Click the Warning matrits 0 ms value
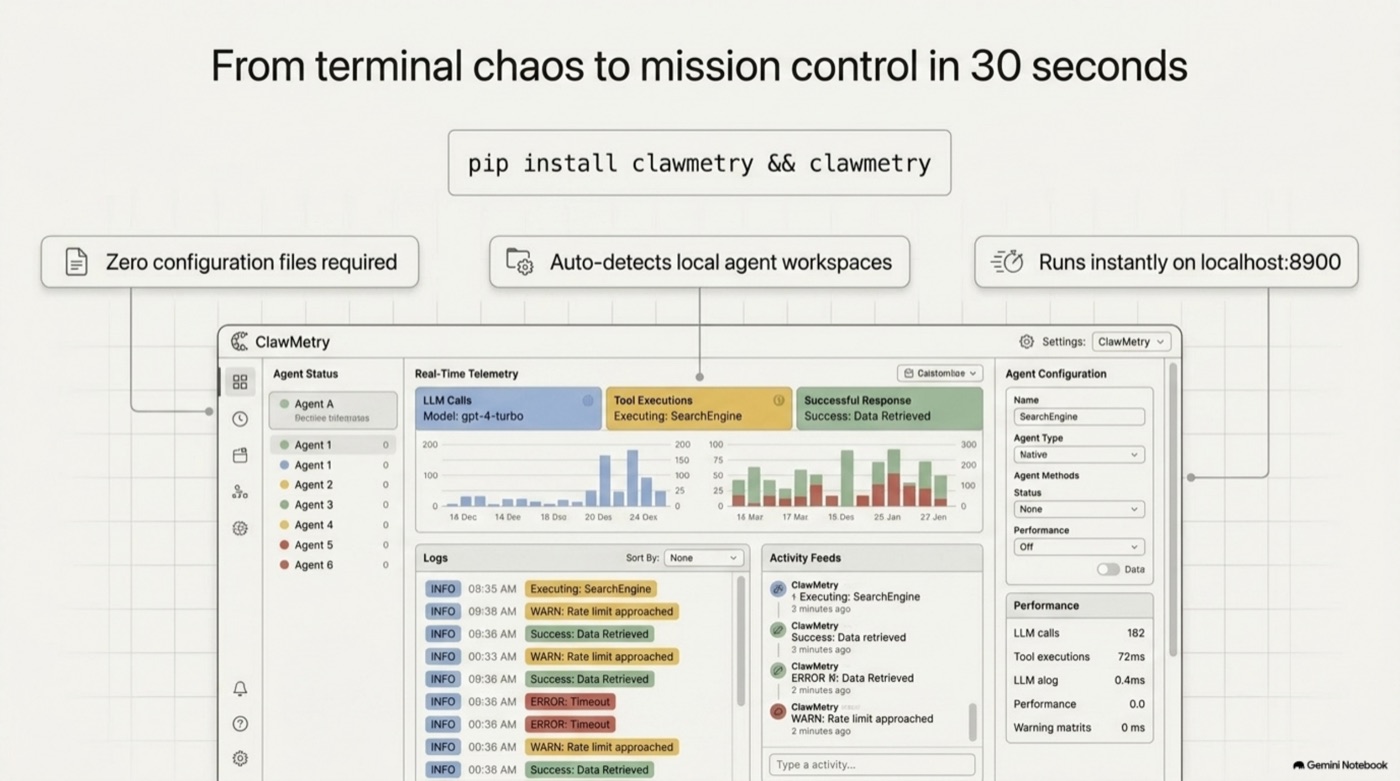 1133,727
